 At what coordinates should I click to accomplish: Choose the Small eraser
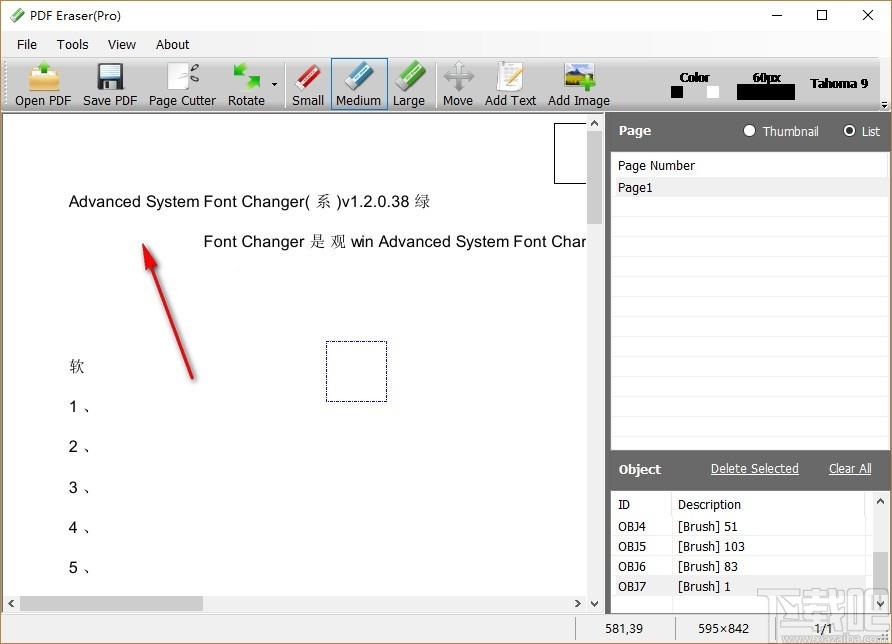308,84
